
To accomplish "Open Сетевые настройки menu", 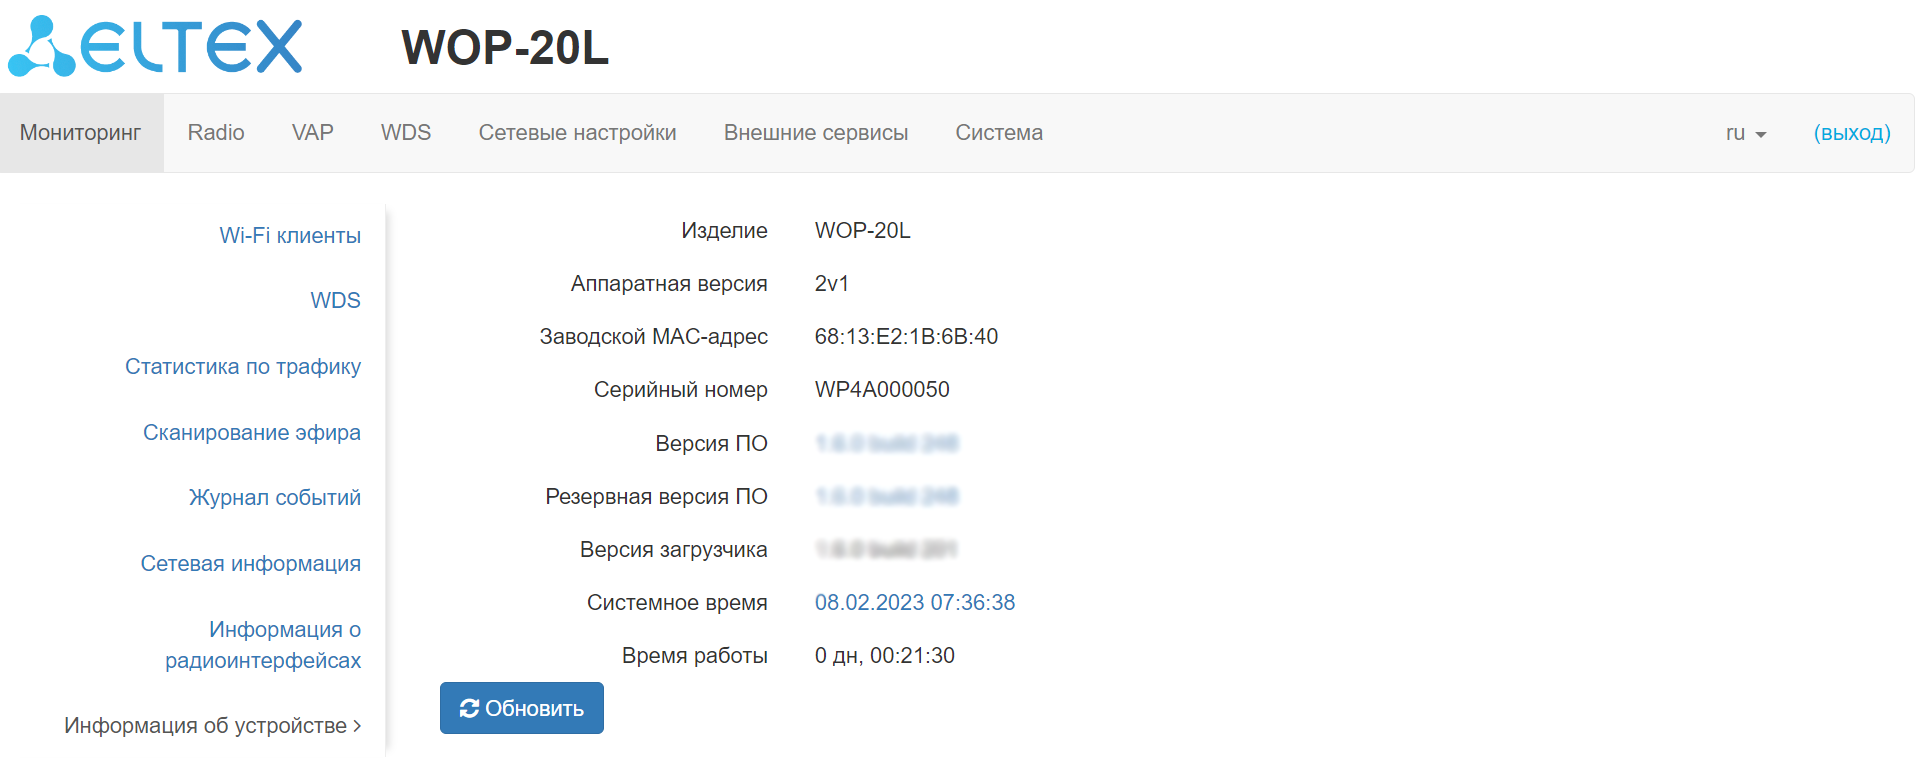I will (577, 133).
